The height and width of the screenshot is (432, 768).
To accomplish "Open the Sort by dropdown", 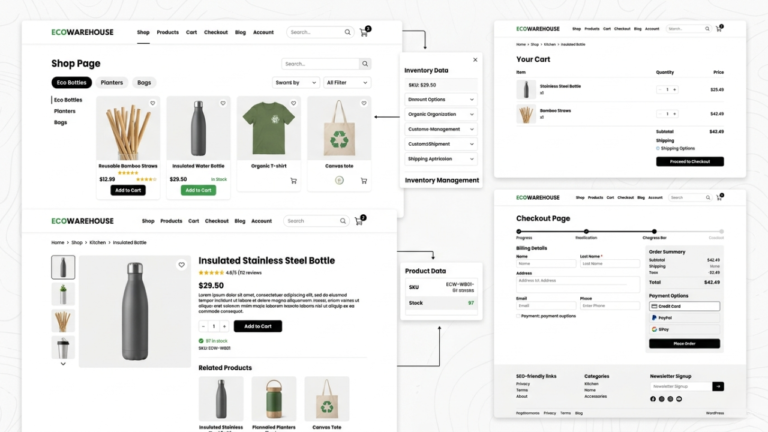I will point(296,82).
